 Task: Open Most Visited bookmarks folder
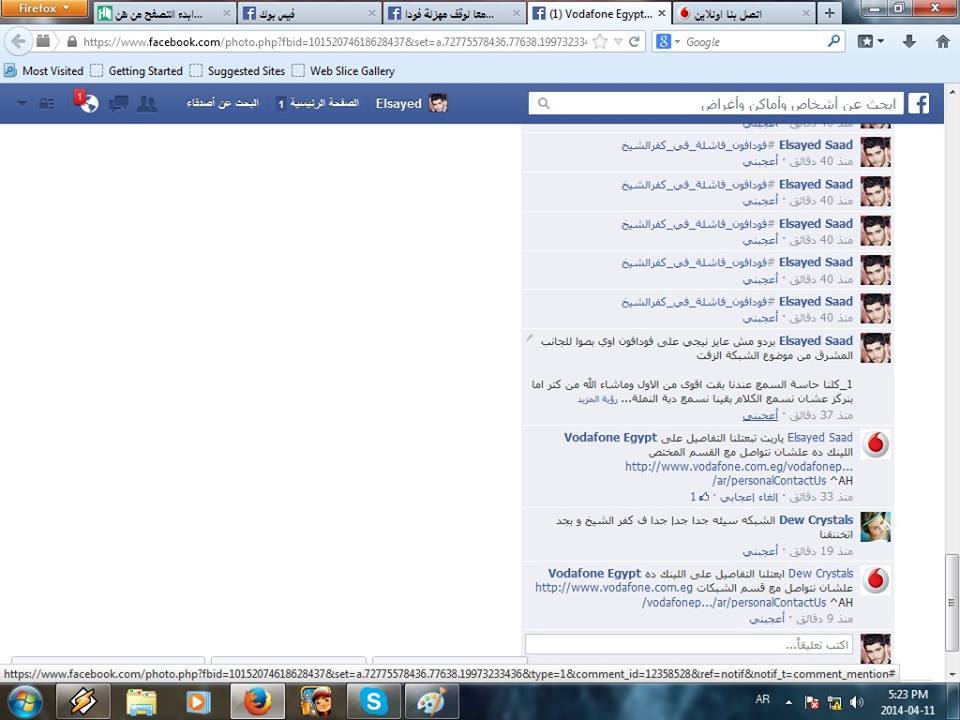[x=44, y=71]
